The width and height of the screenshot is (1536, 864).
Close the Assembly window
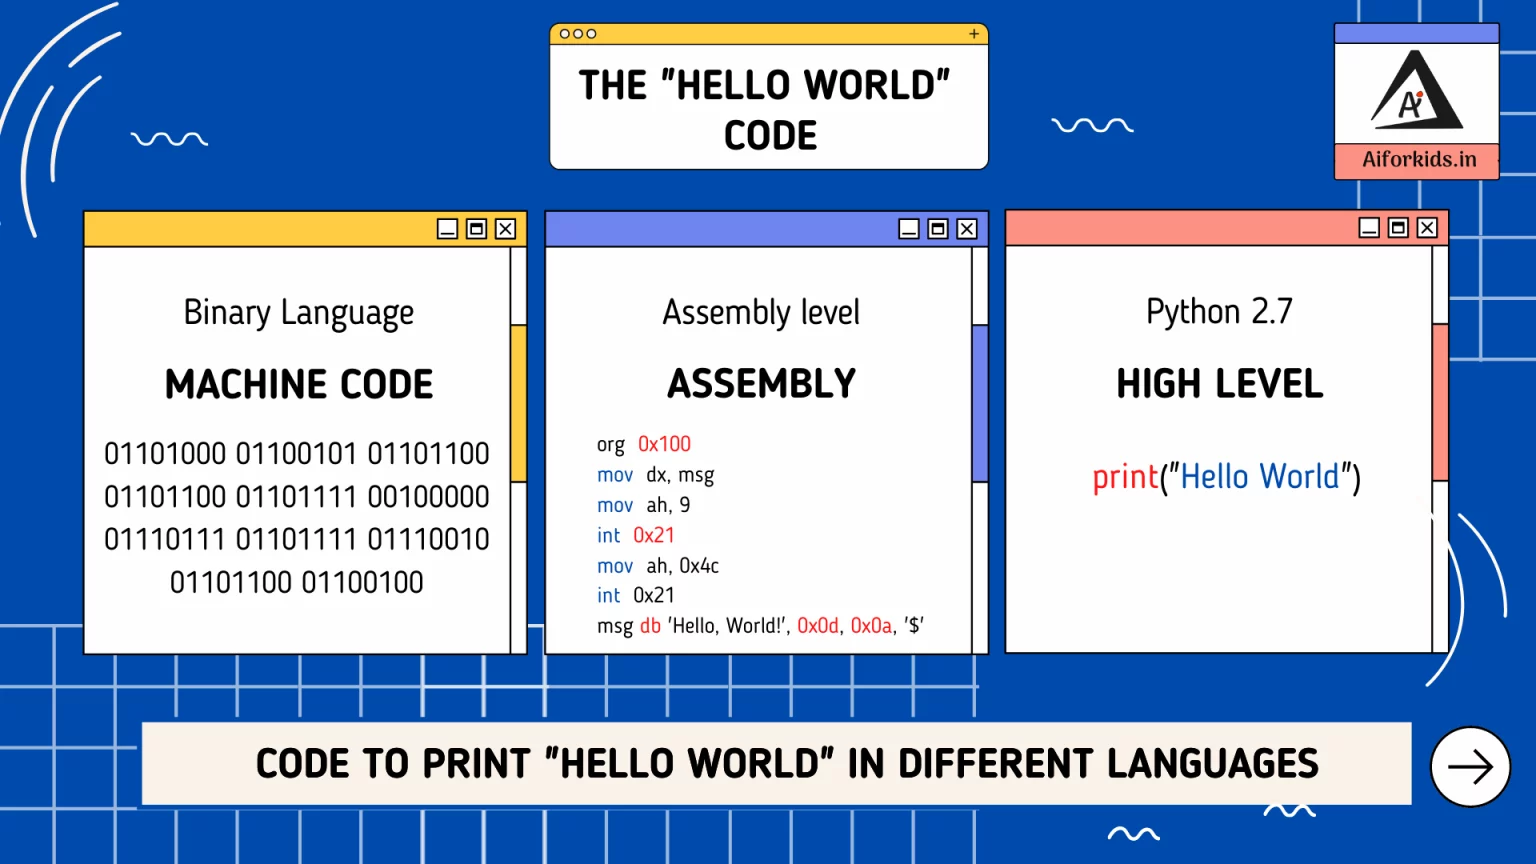click(967, 229)
